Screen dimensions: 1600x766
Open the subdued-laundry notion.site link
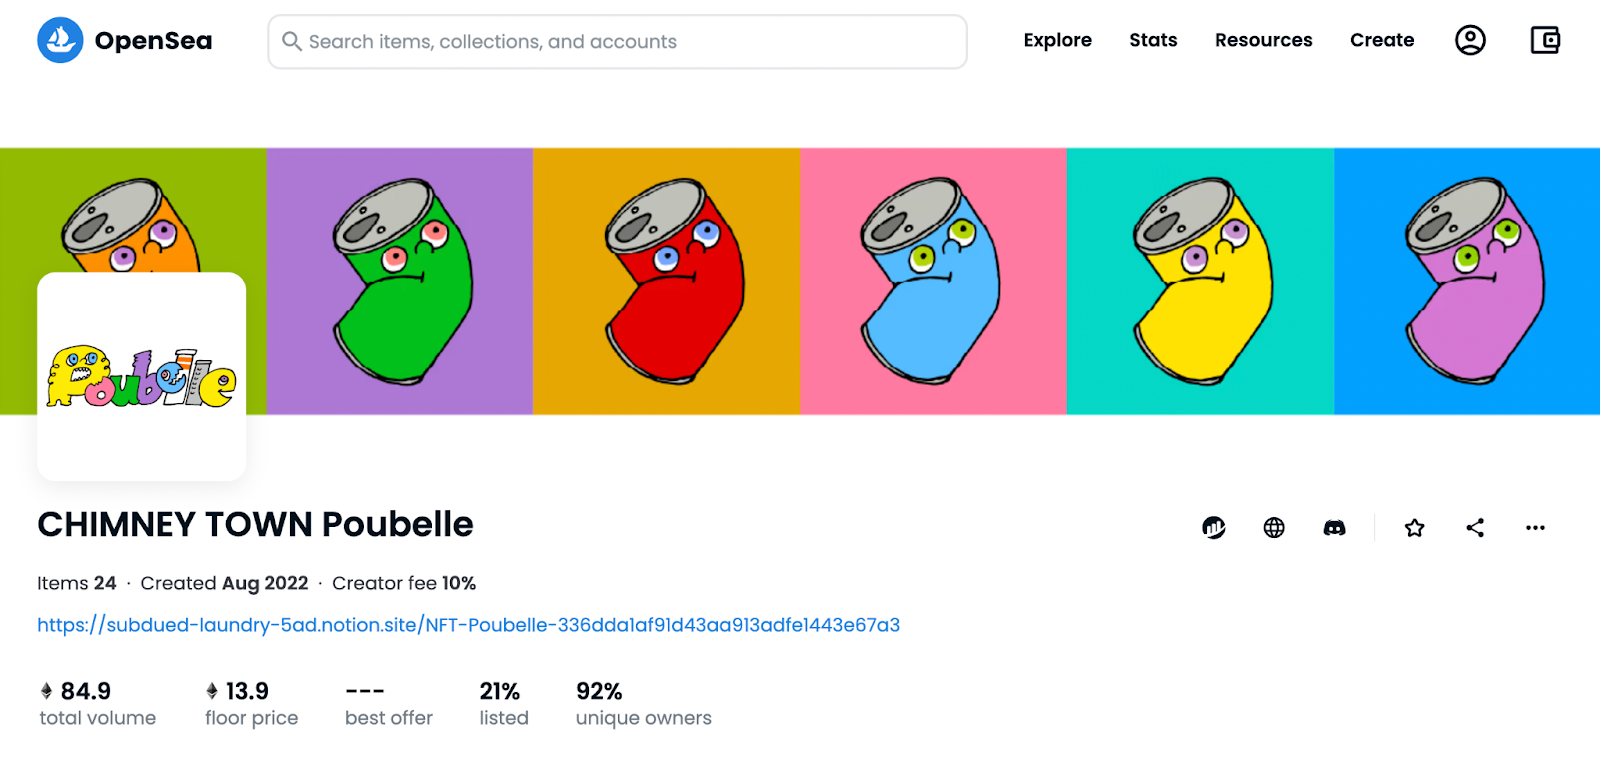pos(468,625)
